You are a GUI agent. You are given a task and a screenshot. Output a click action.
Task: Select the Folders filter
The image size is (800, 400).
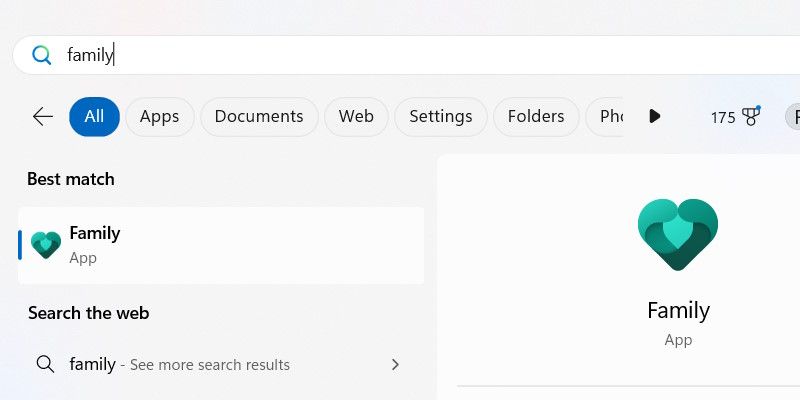tap(536, 117)
